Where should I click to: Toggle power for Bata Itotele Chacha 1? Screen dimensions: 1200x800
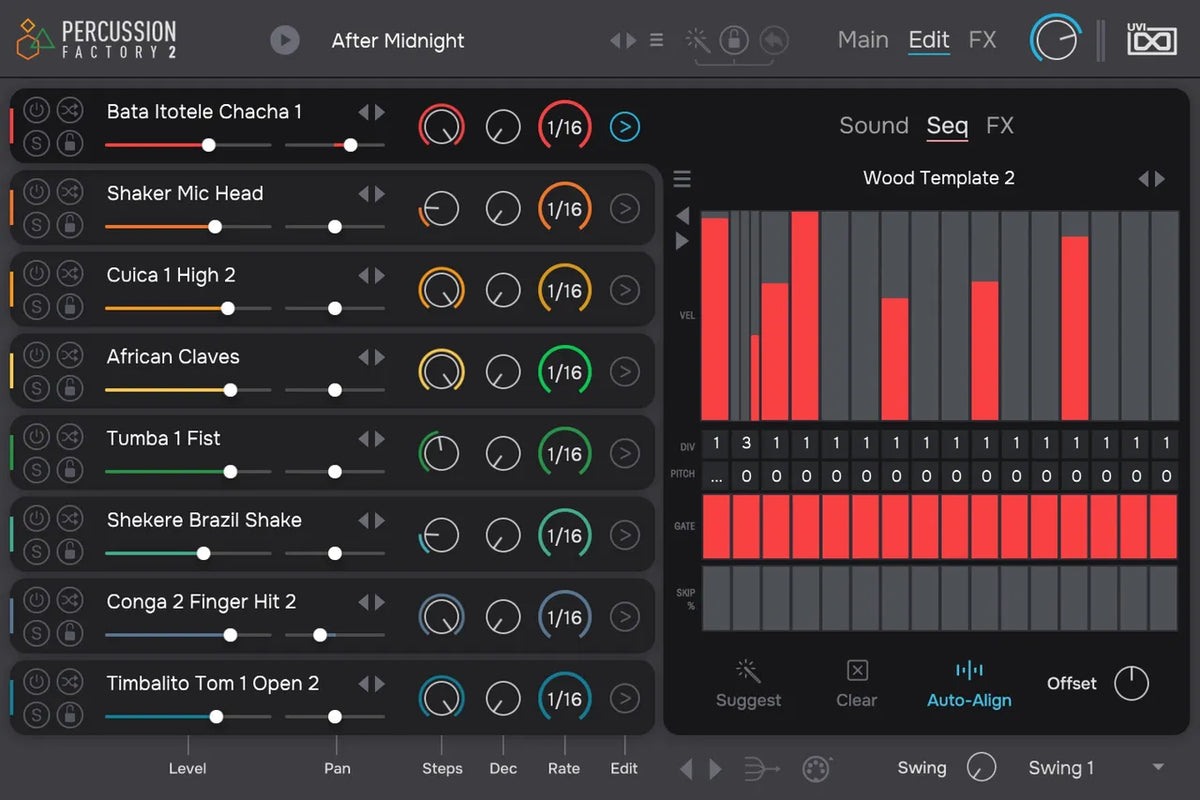pos(36,108)
